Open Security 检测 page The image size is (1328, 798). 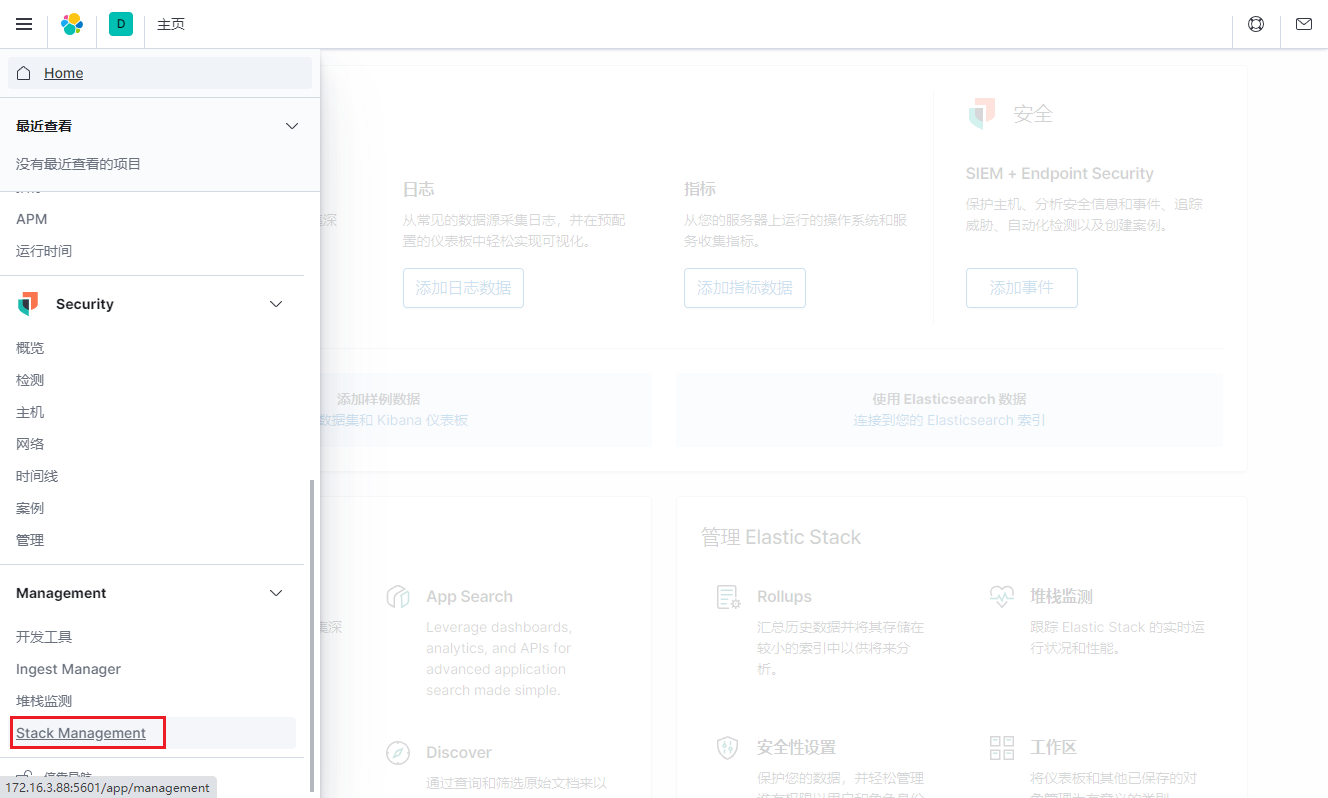point(30,380)
